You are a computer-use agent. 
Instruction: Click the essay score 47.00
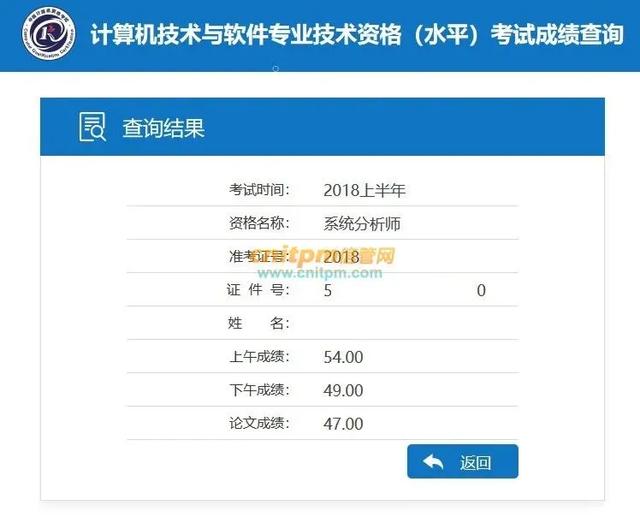[343, 424]
